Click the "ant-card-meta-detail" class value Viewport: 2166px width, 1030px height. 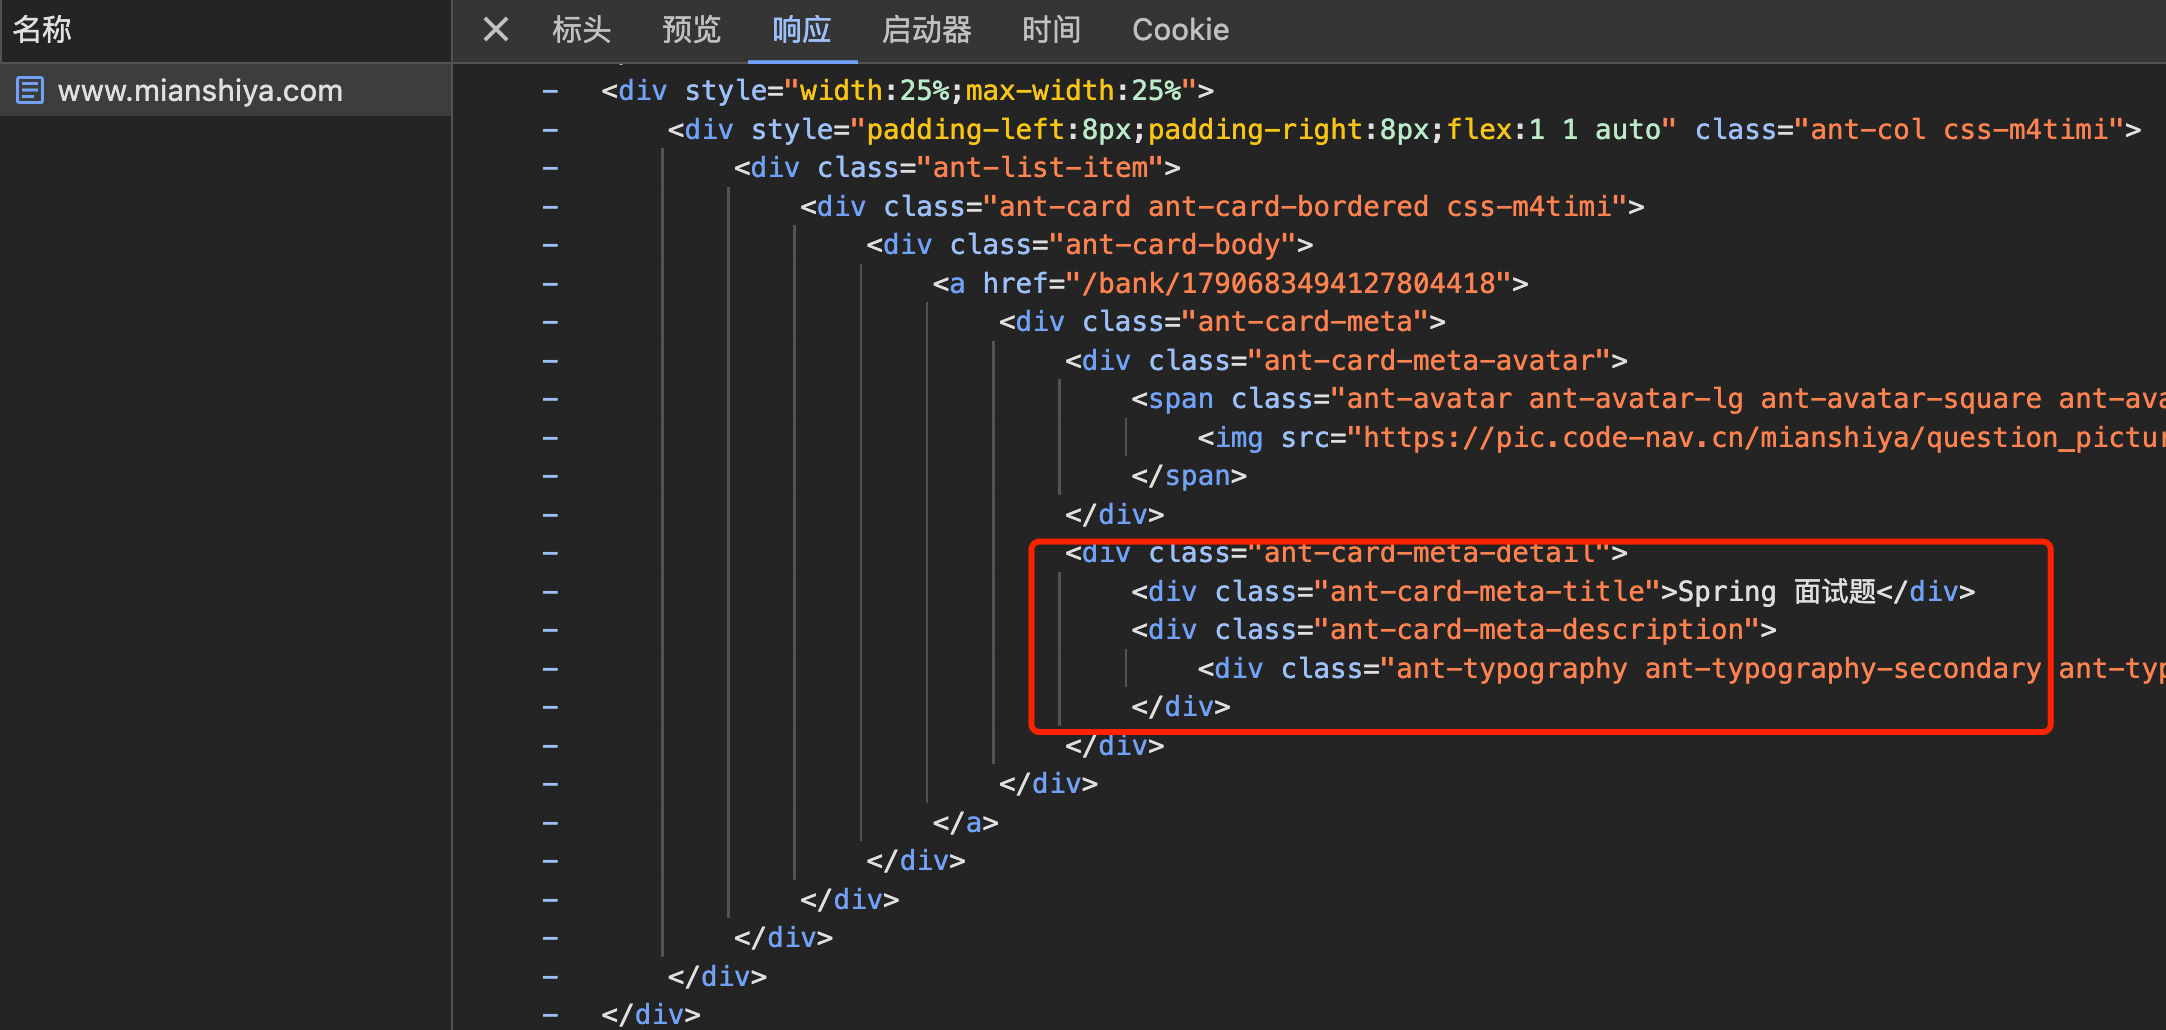[1429, 553]
